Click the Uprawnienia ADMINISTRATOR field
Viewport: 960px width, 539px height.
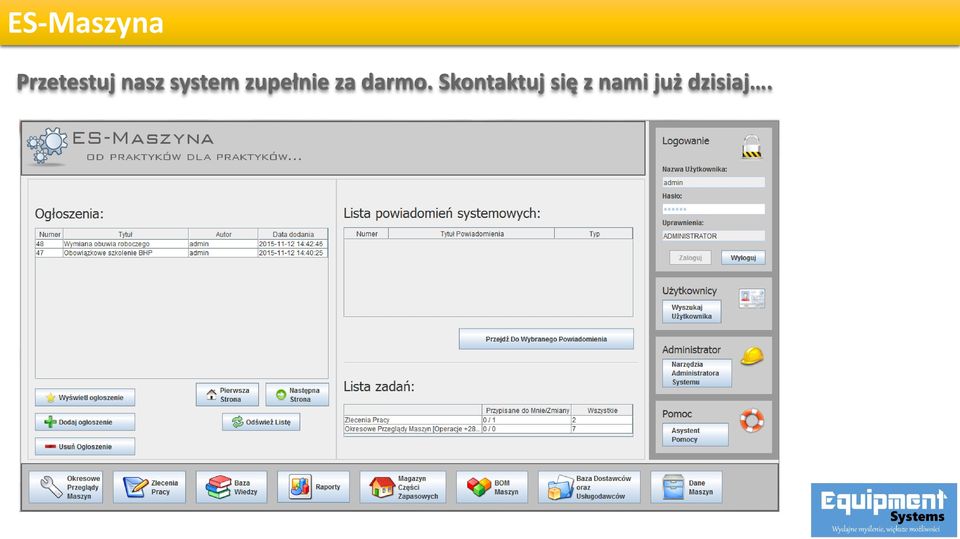point(713,236)
